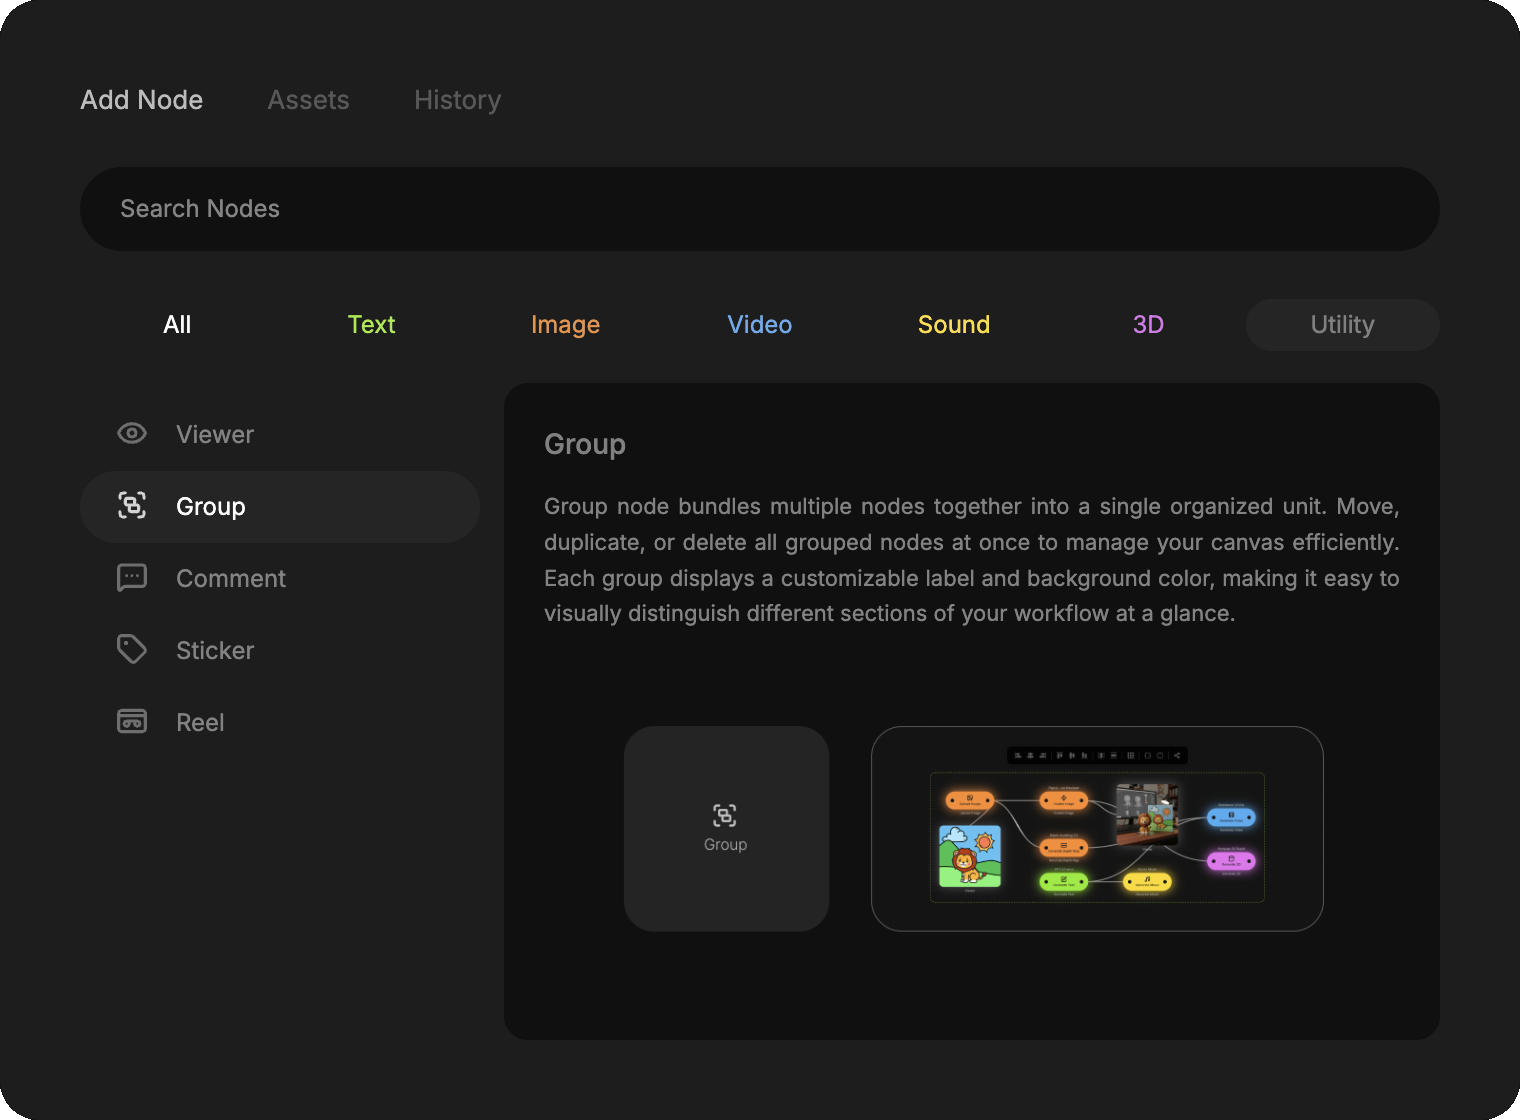Select the 3D category filter

1148,325
